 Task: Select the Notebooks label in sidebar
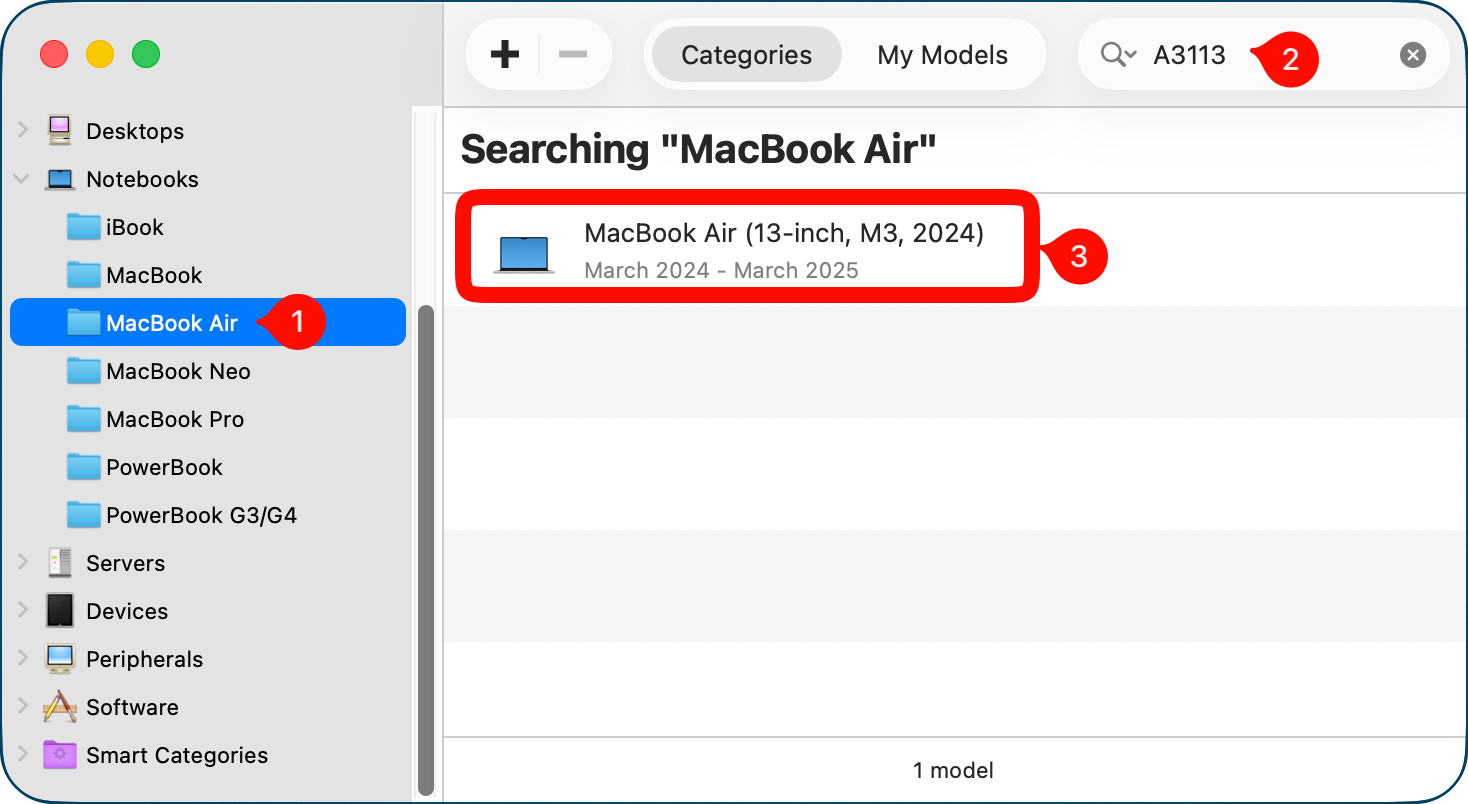tap(142, 179)
